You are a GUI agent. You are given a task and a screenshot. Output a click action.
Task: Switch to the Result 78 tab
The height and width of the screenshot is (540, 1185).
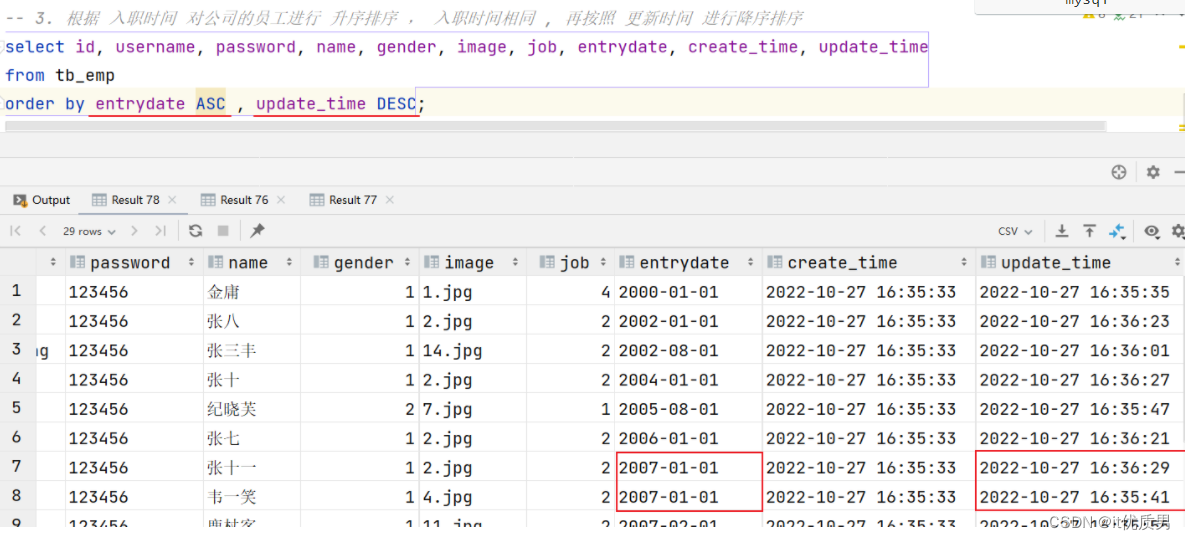point(135,200)
